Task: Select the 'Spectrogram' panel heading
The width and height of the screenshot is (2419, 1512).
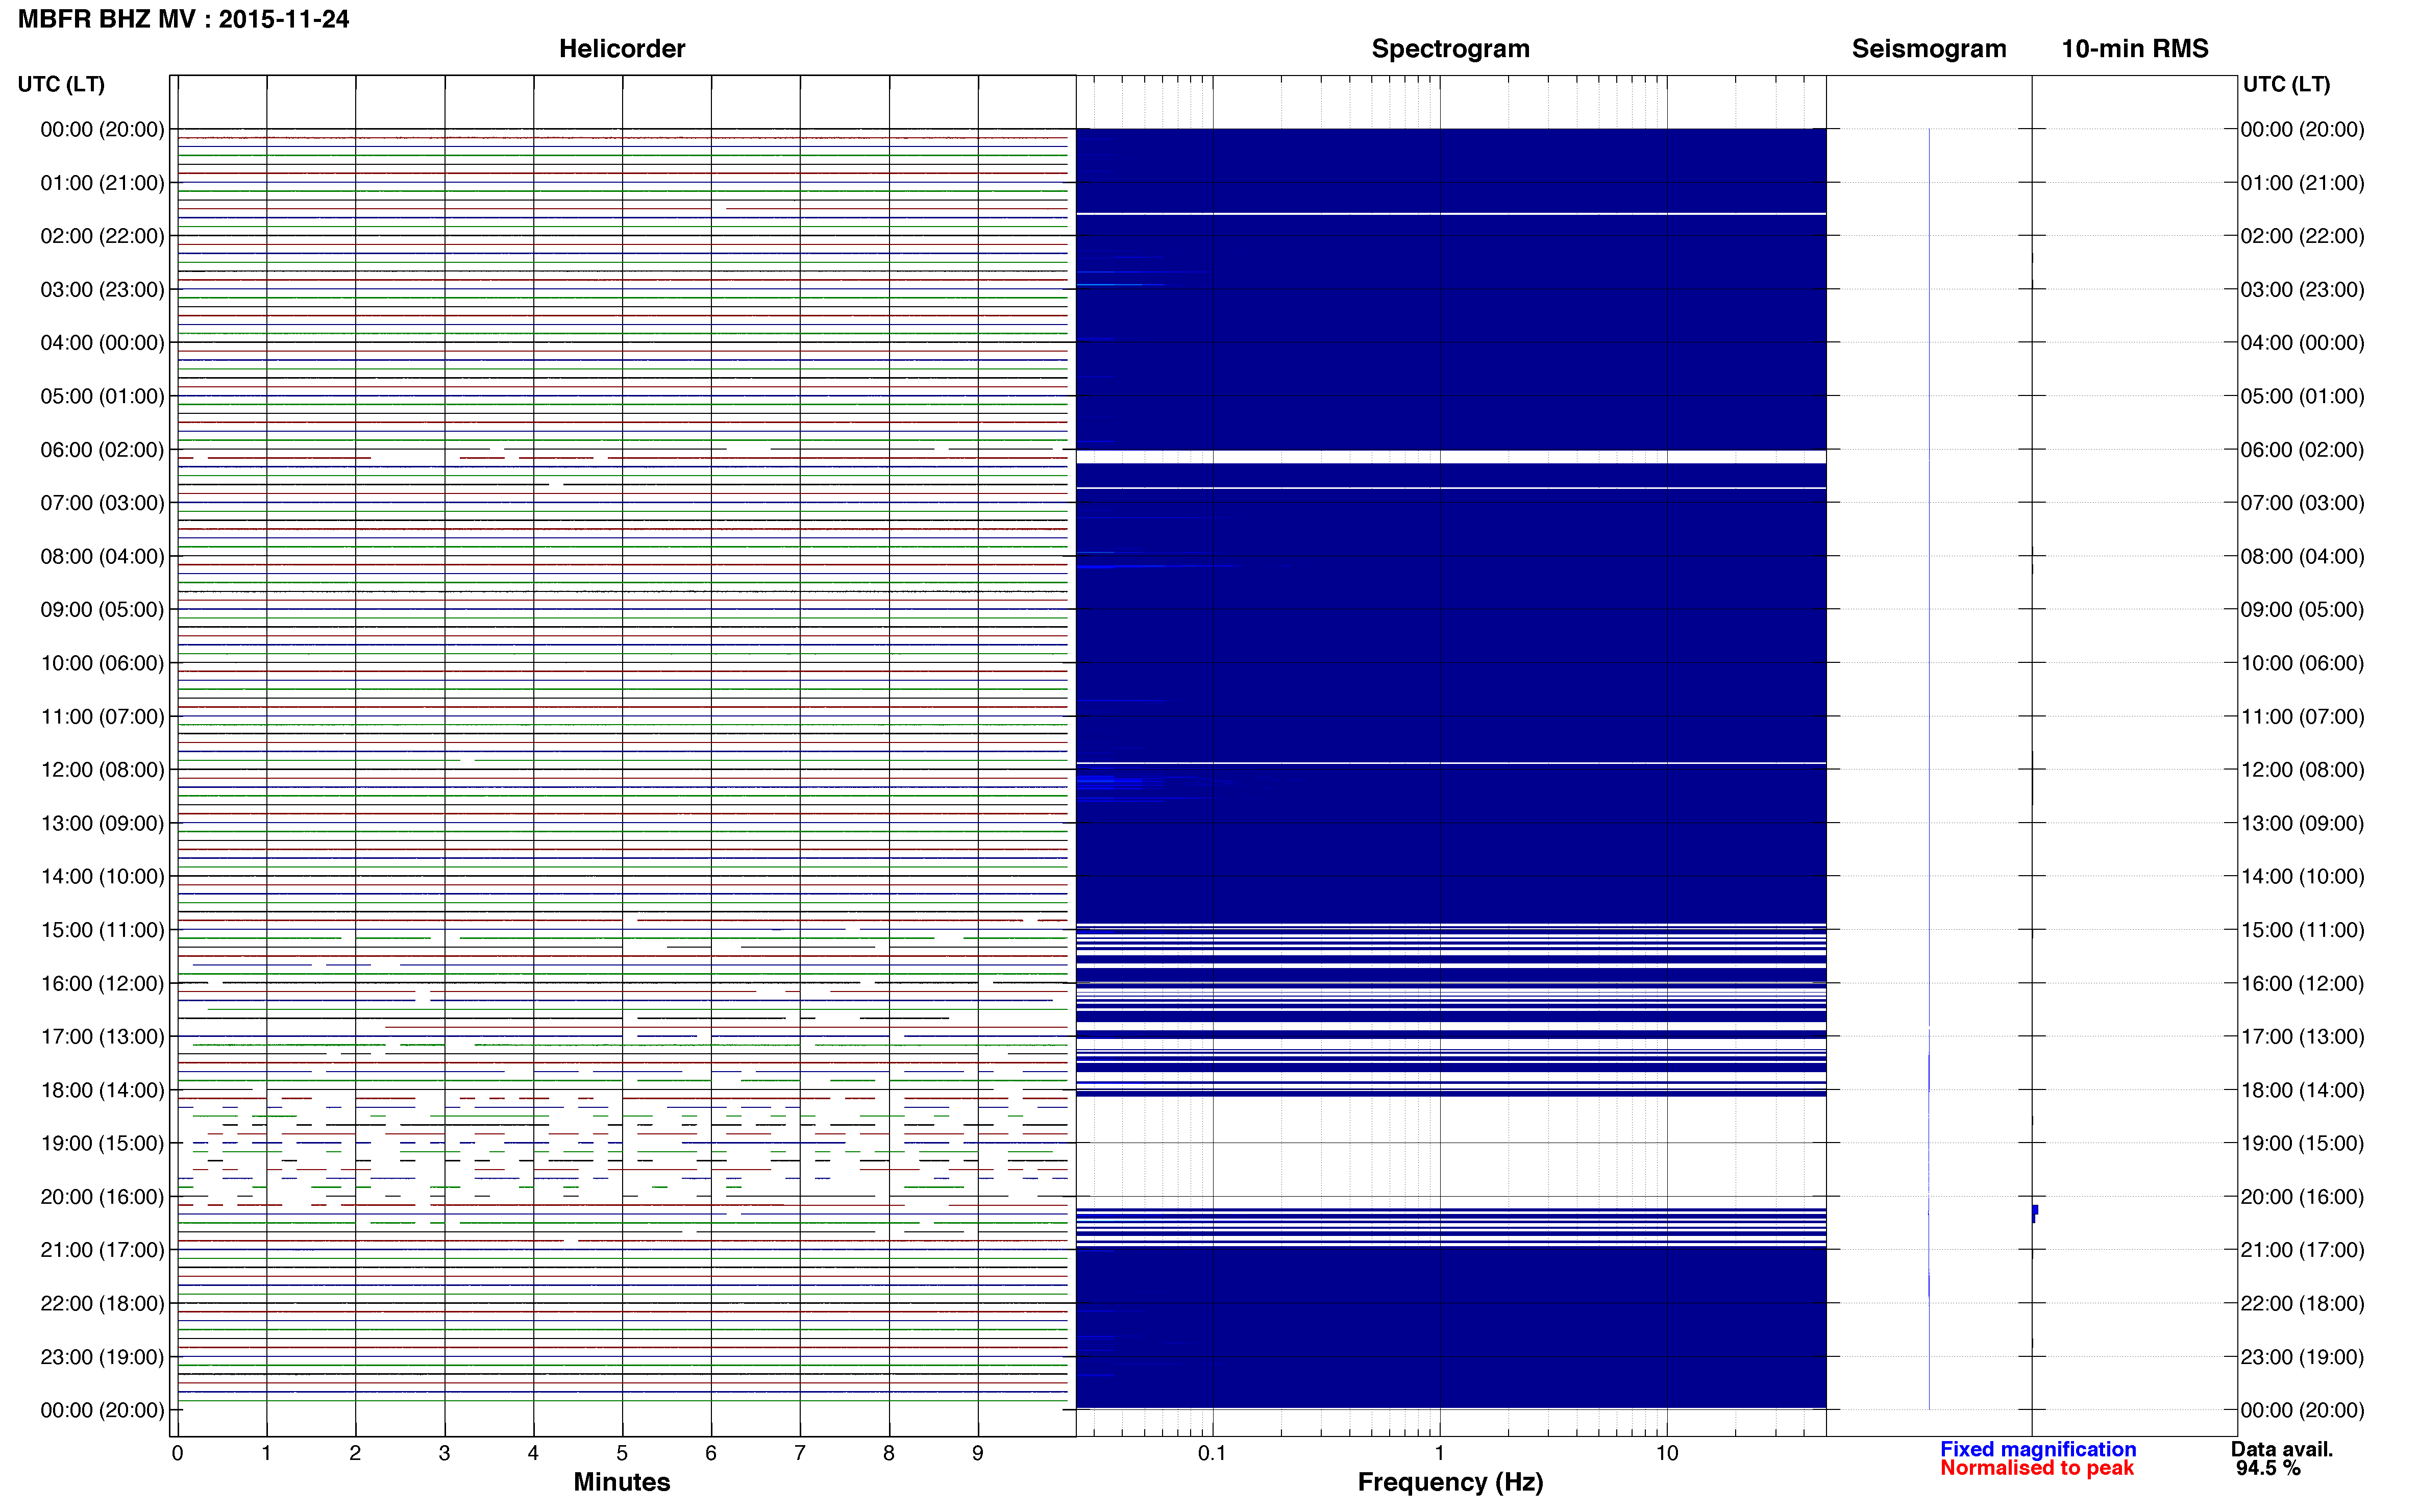Action: [x=1450, y=49]
